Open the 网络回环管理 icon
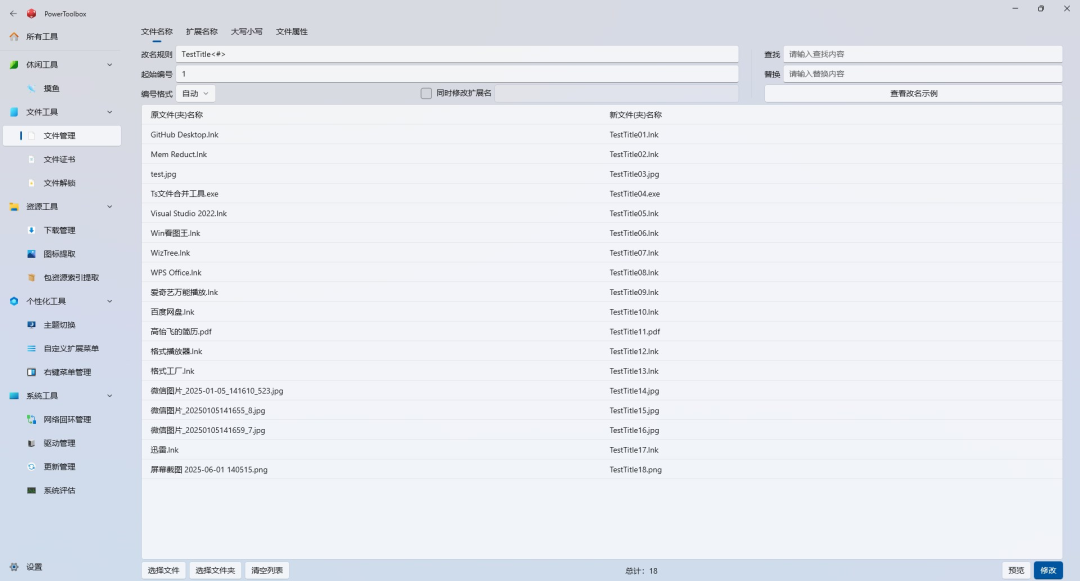Screen dimensions: 1080x581 (31, 419)
